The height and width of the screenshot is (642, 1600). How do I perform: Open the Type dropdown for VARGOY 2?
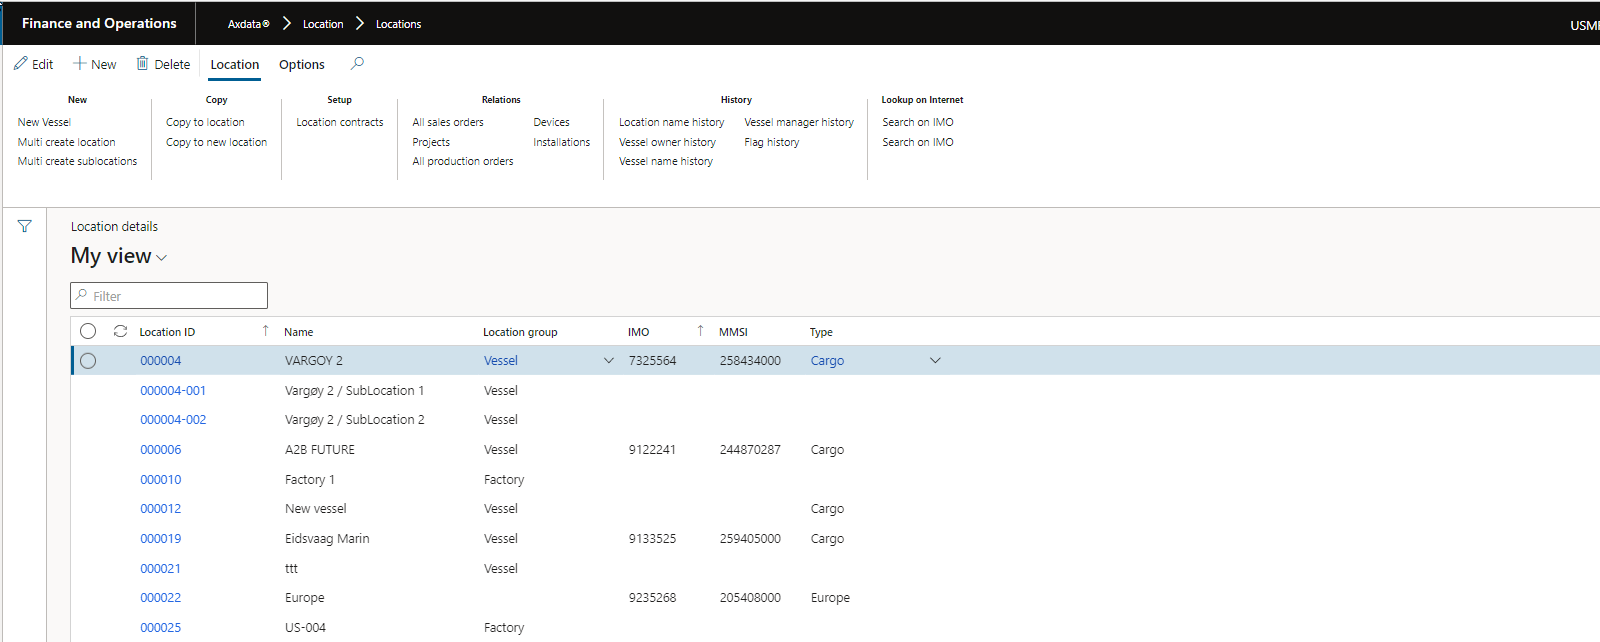pos(935,361)
